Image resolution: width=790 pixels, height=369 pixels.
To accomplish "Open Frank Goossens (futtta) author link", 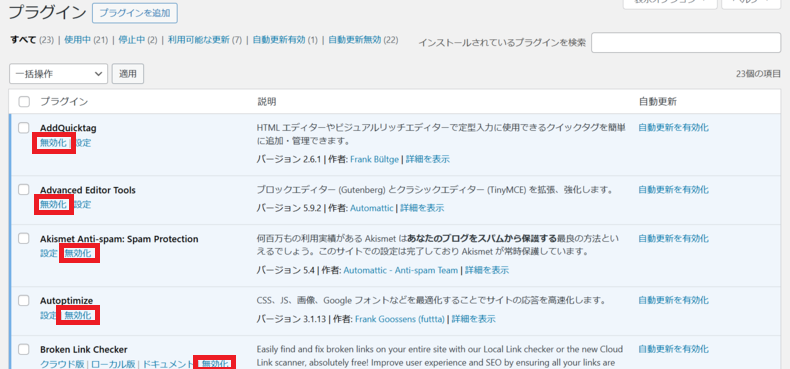I will (400, 319).
